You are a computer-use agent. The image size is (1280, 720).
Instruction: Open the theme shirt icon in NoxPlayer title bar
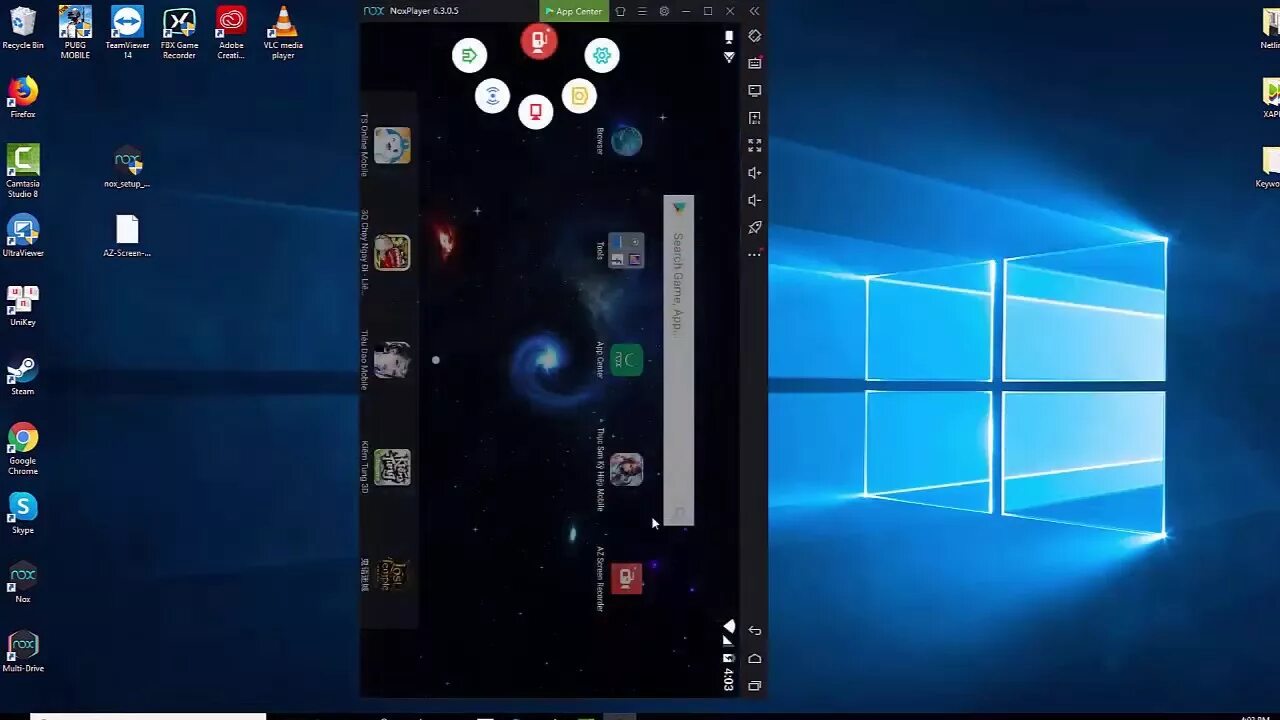[x=620, y=11]
